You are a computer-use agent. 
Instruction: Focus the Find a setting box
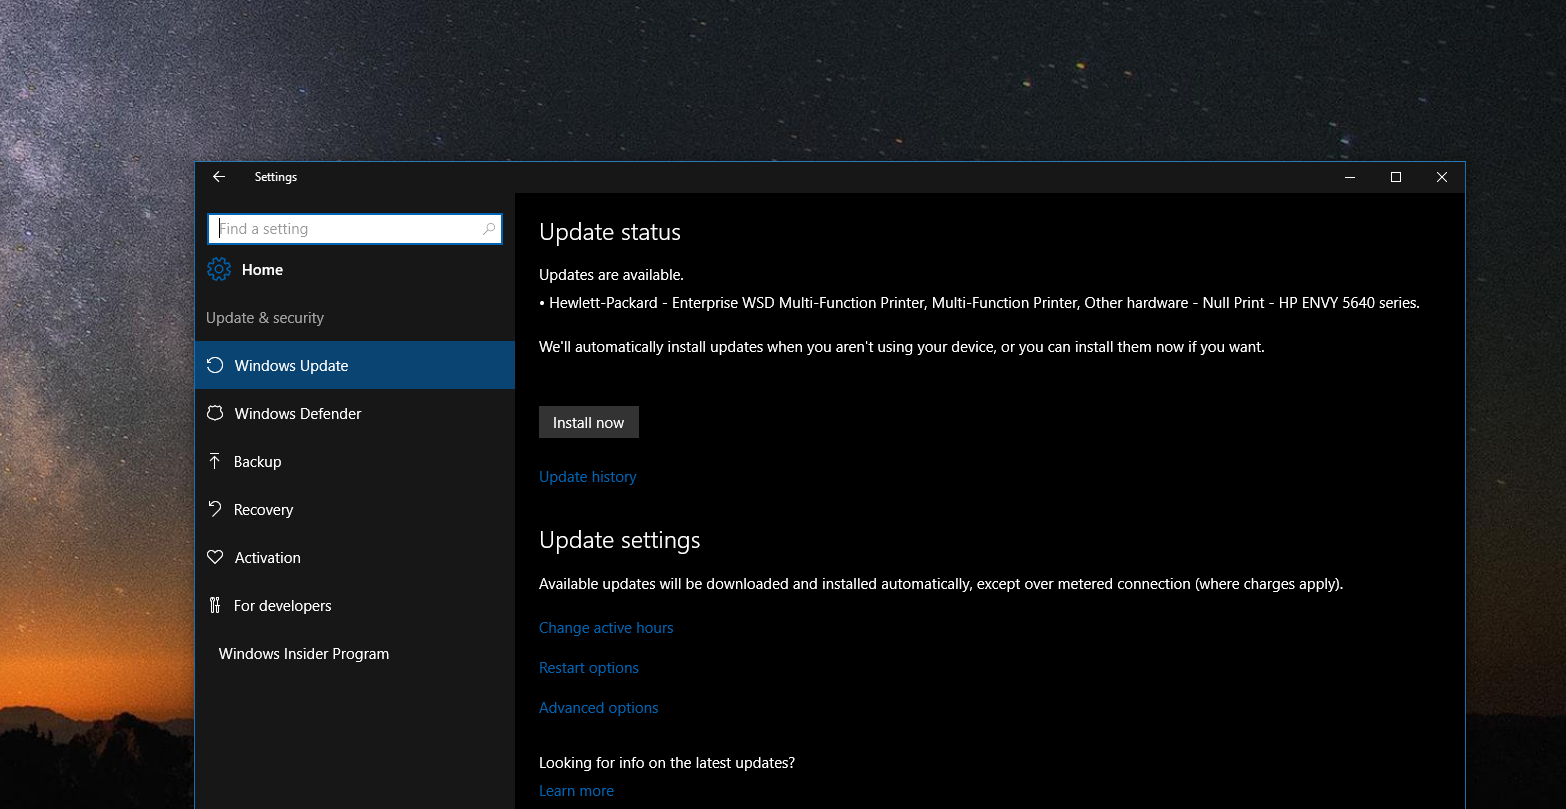coord(355,229)
